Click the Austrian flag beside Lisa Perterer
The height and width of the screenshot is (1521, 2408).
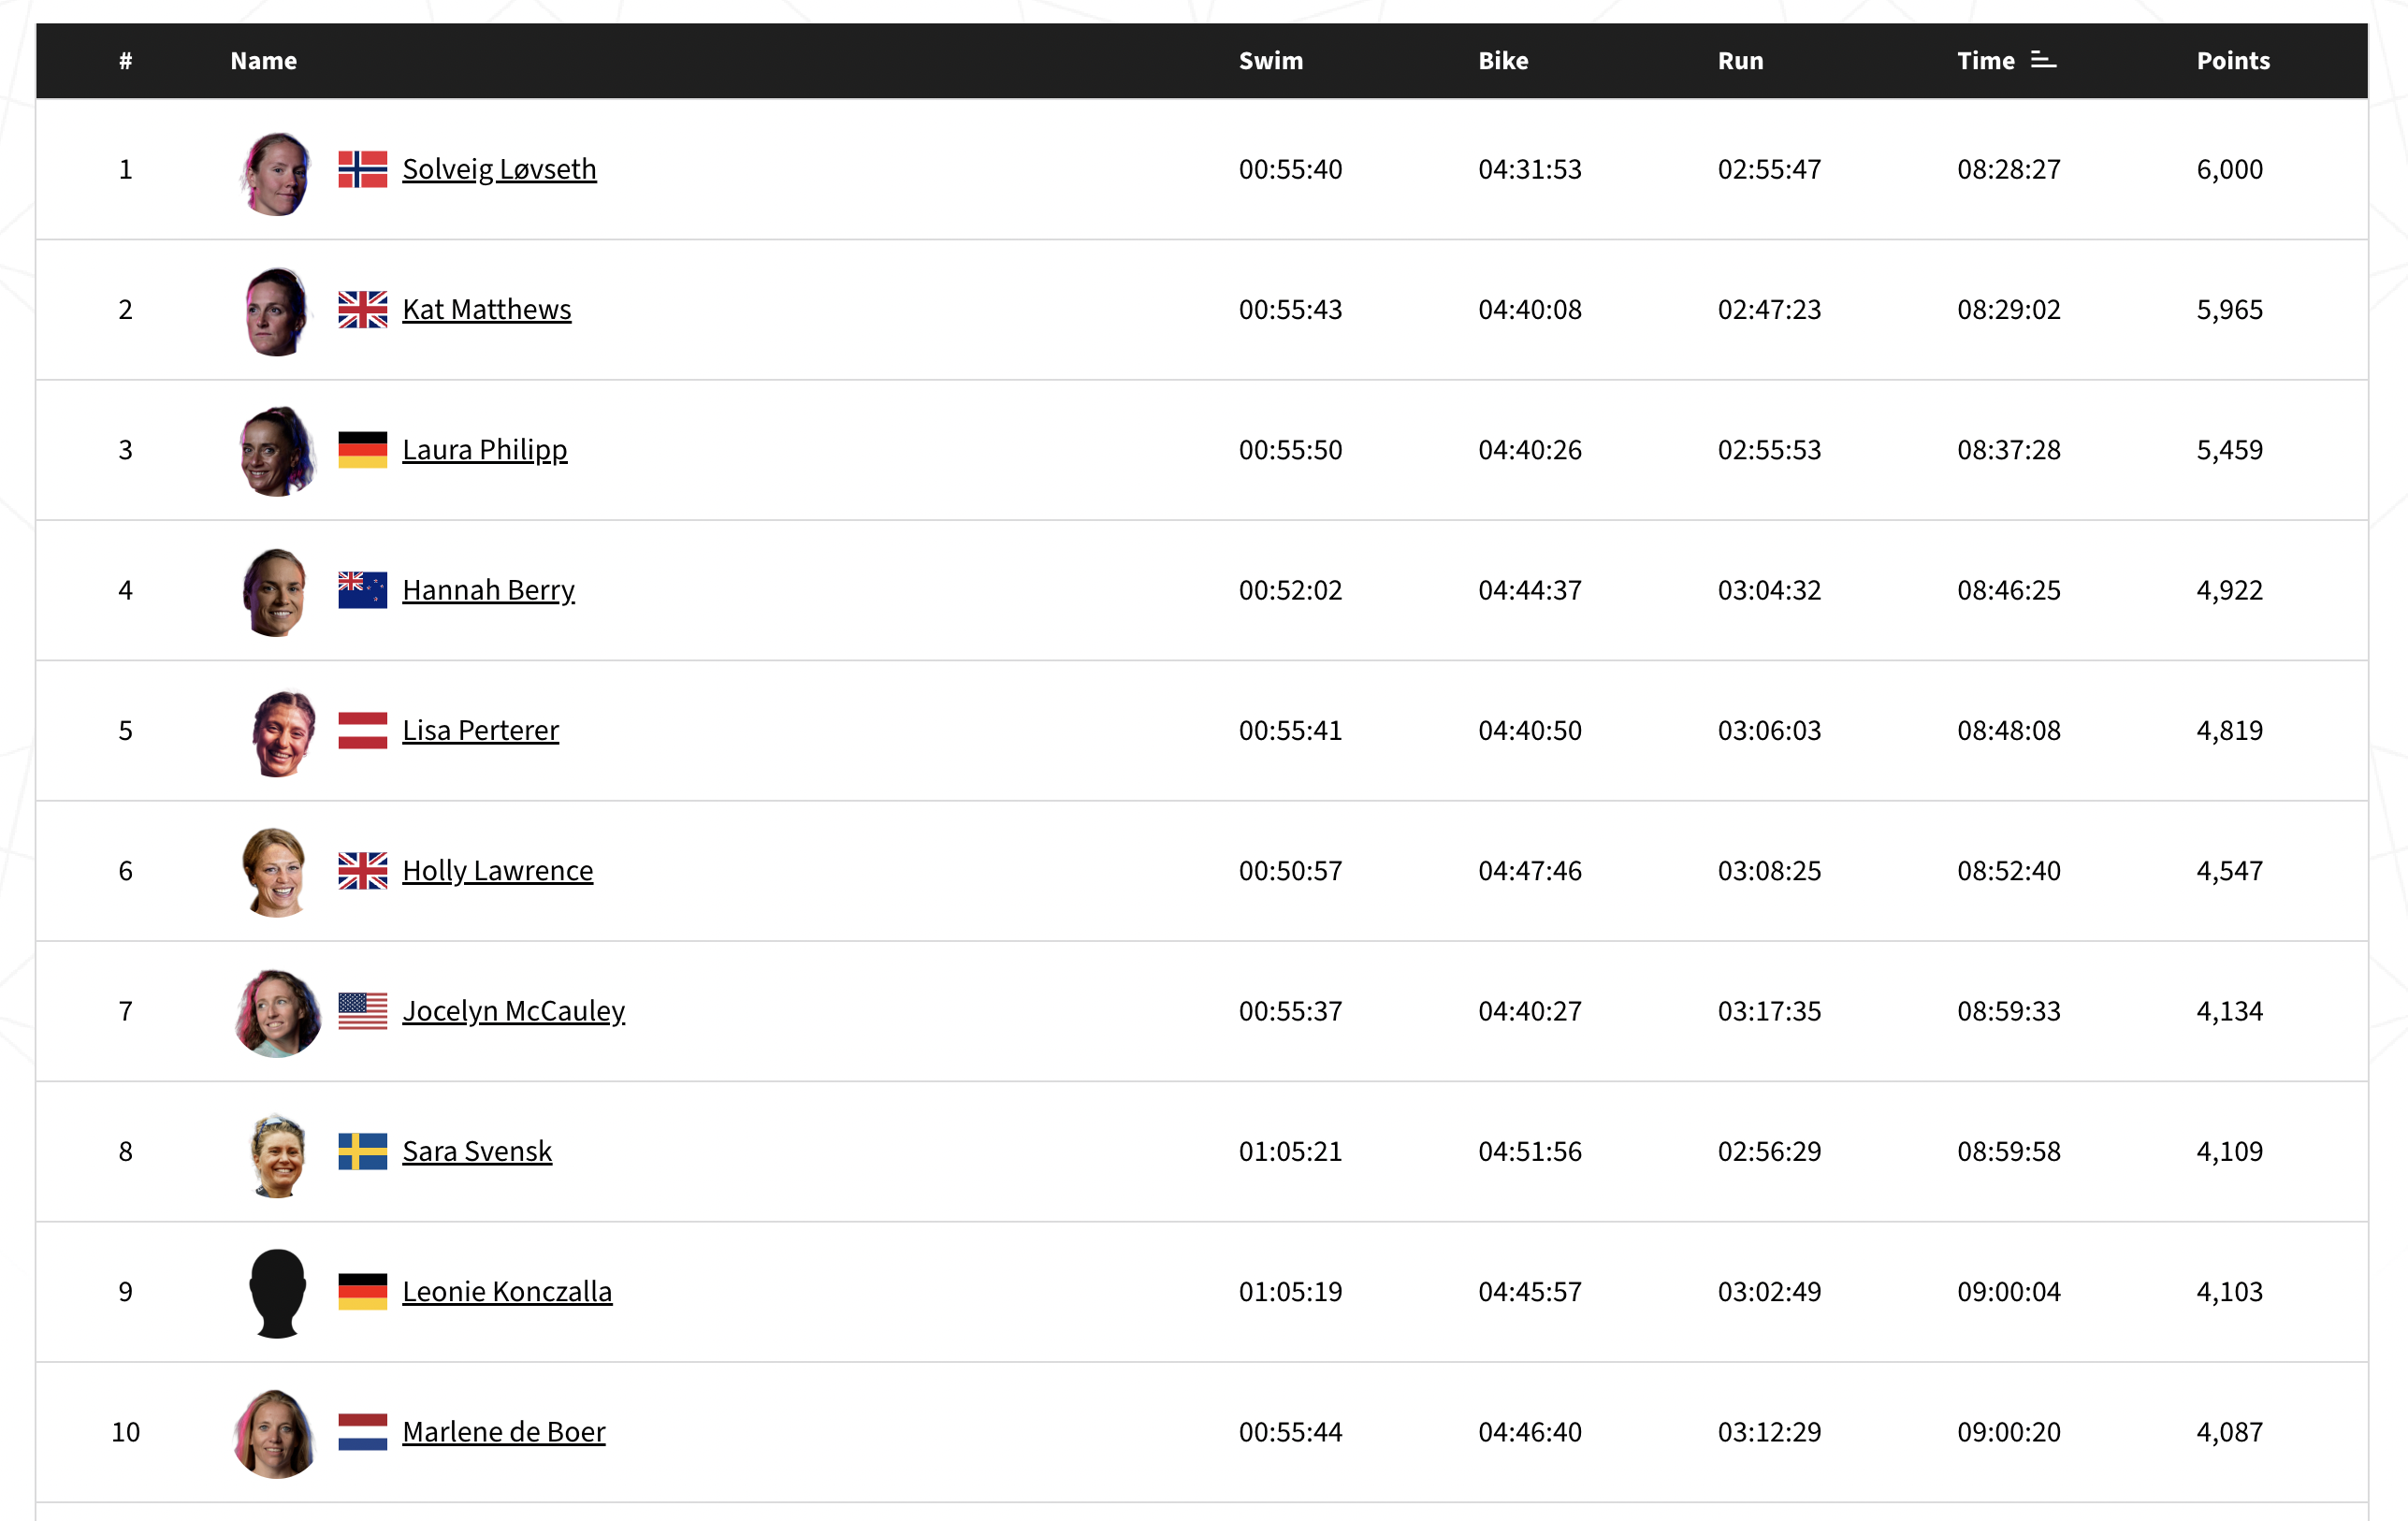point(362,730)
